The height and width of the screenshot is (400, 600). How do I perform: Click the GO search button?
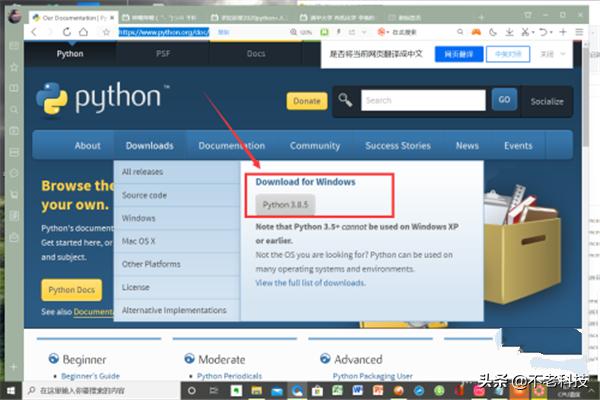click(x=505, y=100)
